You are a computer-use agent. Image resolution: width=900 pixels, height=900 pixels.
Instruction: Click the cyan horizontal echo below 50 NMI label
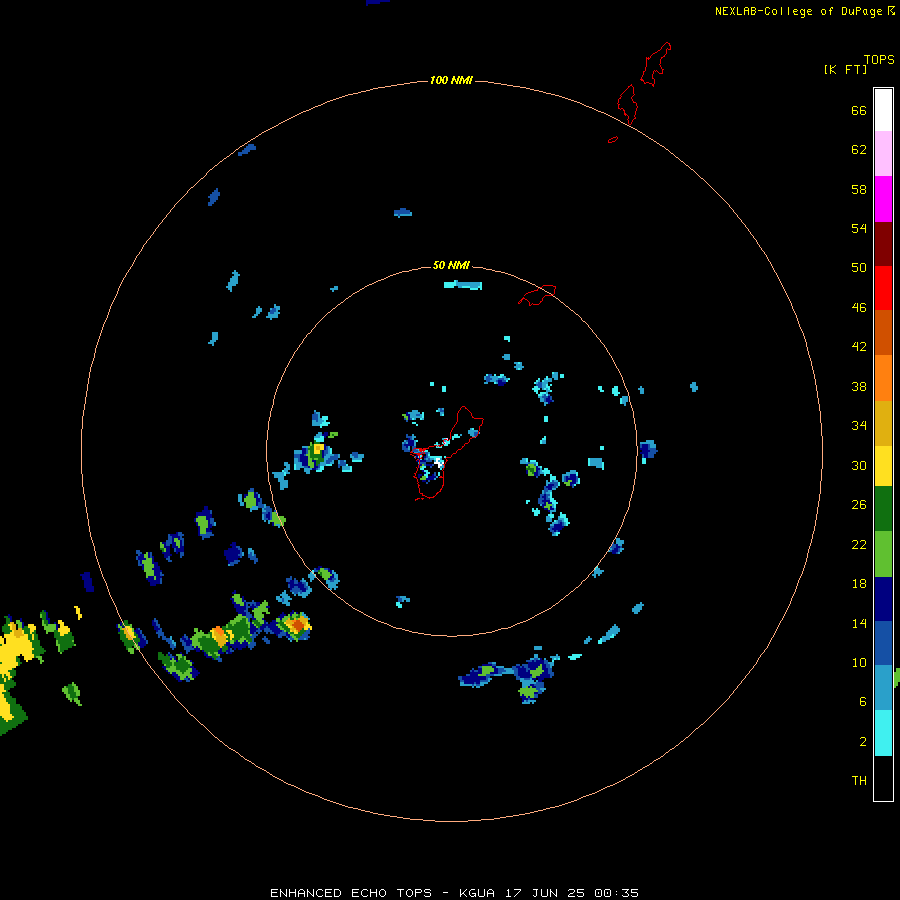tap(463, 285)
